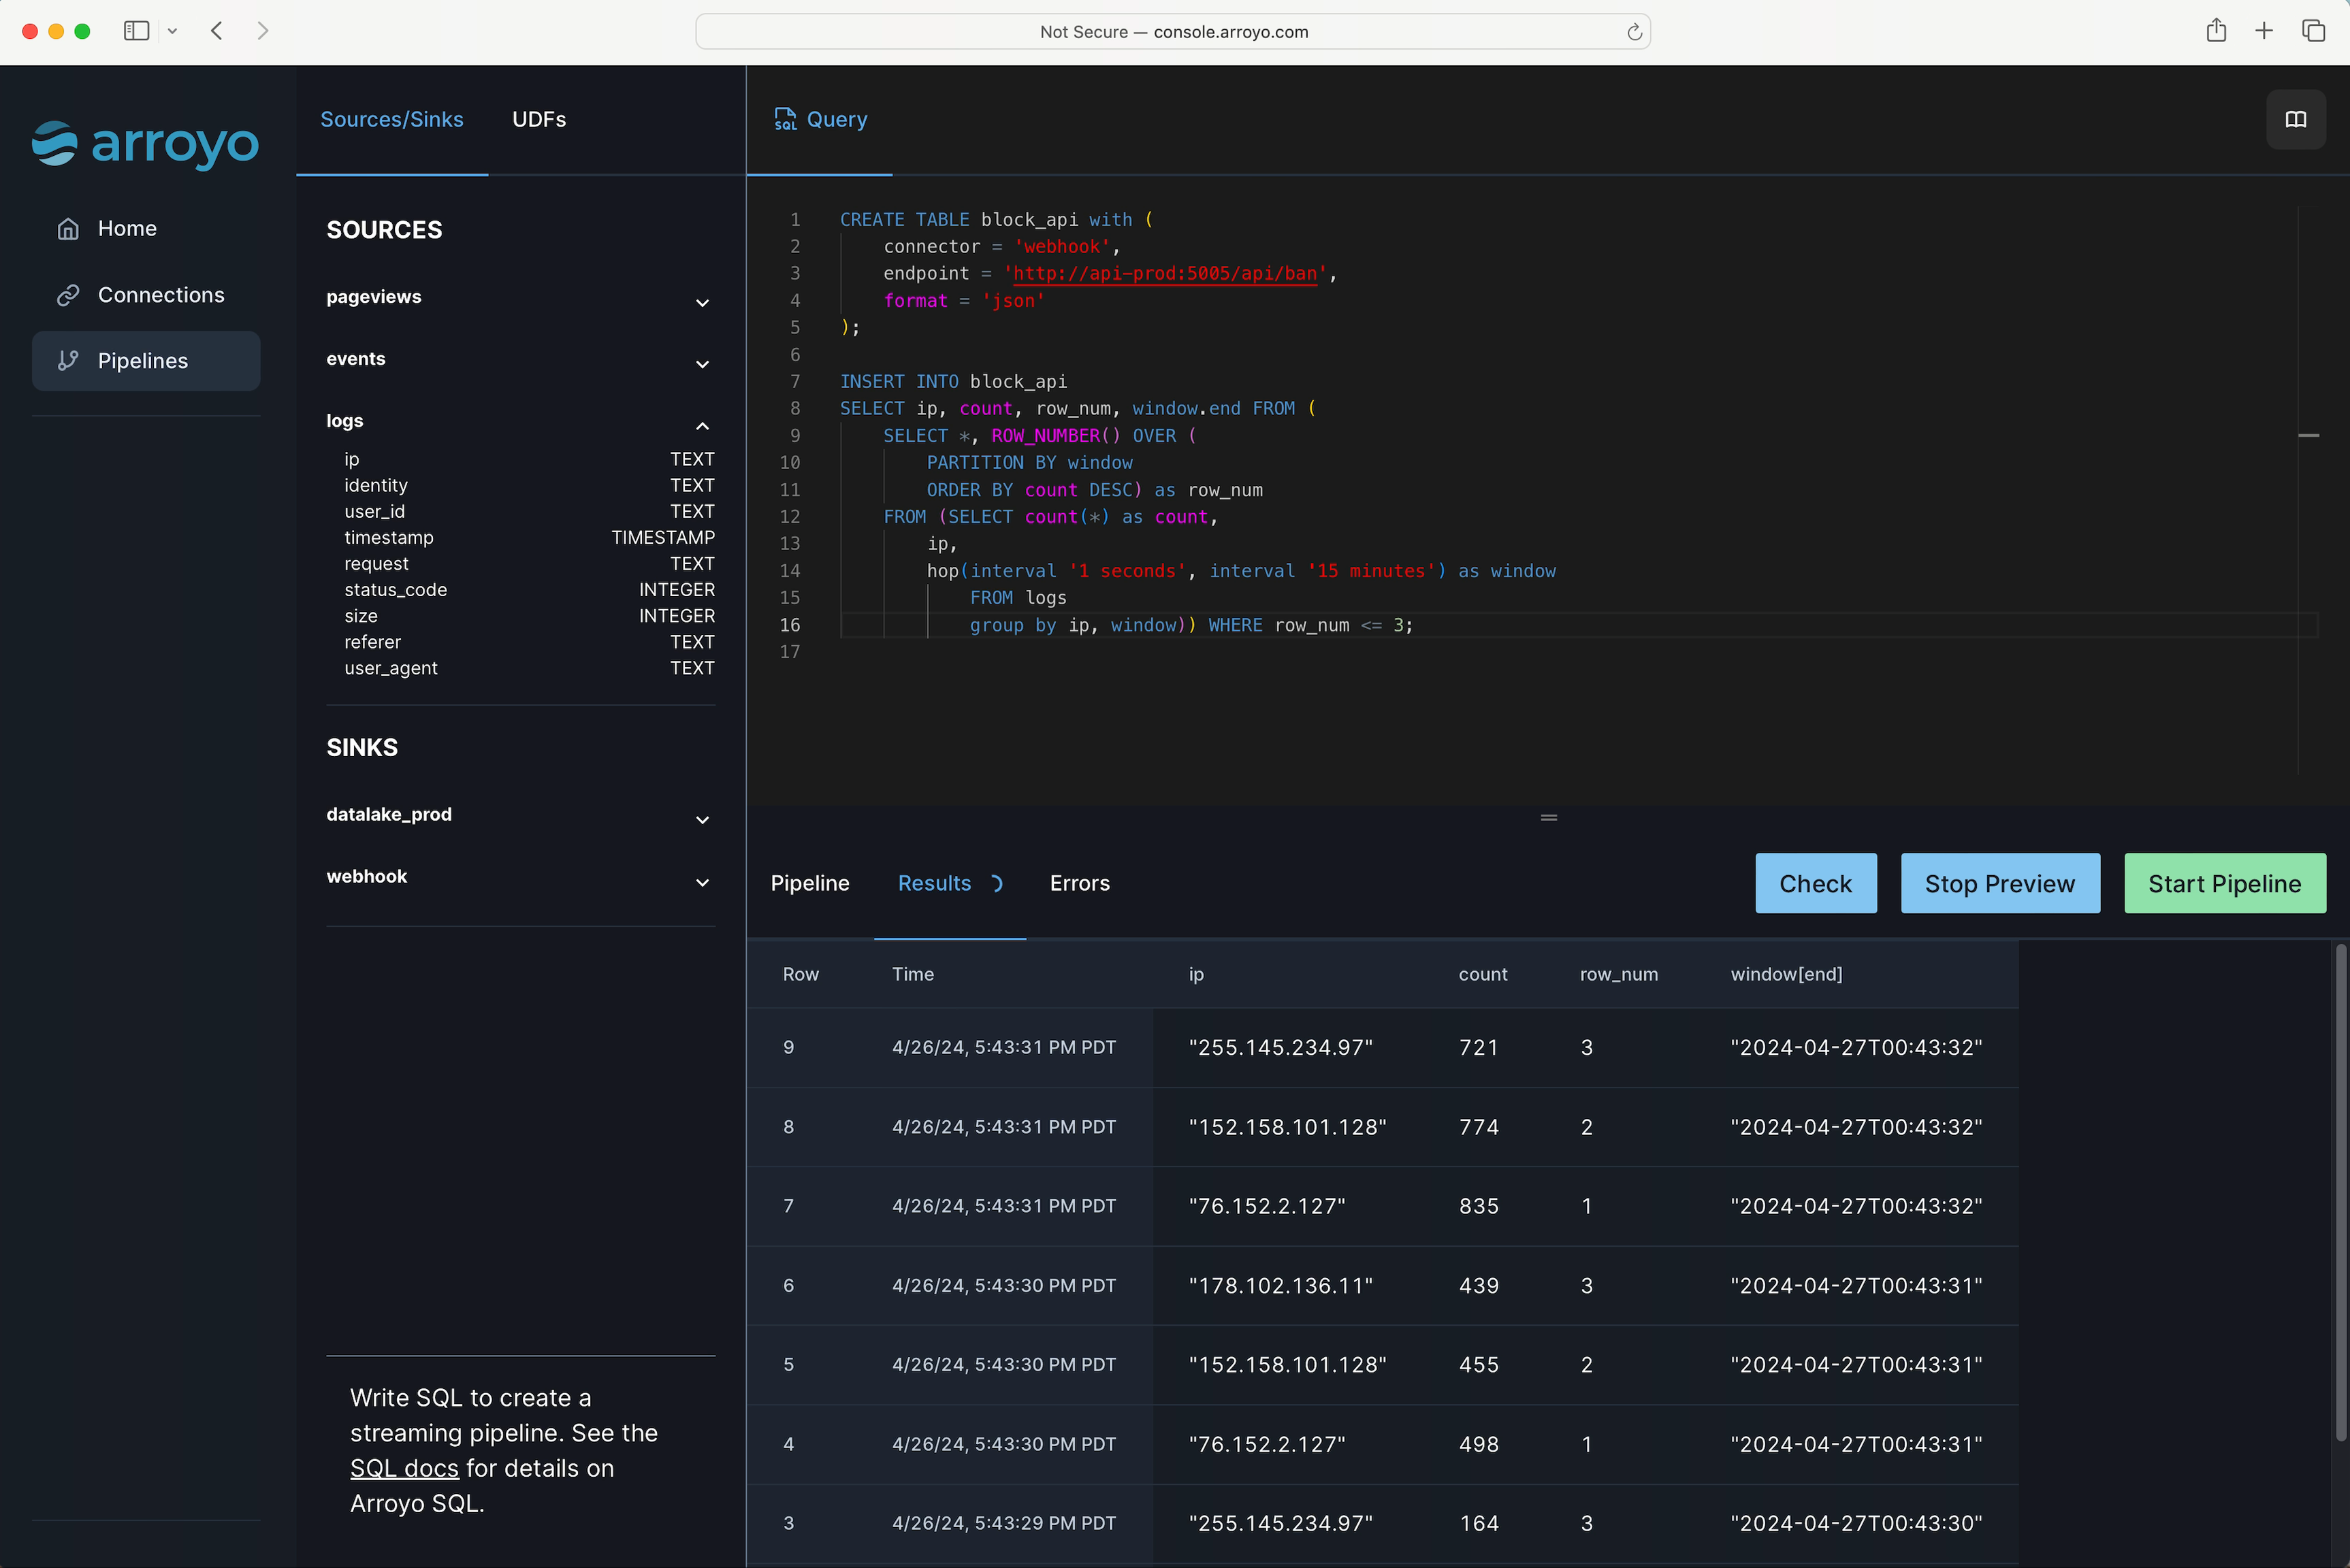Image resolution: width=2350 pixels, height=1568 pixels.
Task: Click line number 7 in editor
Action: point(795,381)
